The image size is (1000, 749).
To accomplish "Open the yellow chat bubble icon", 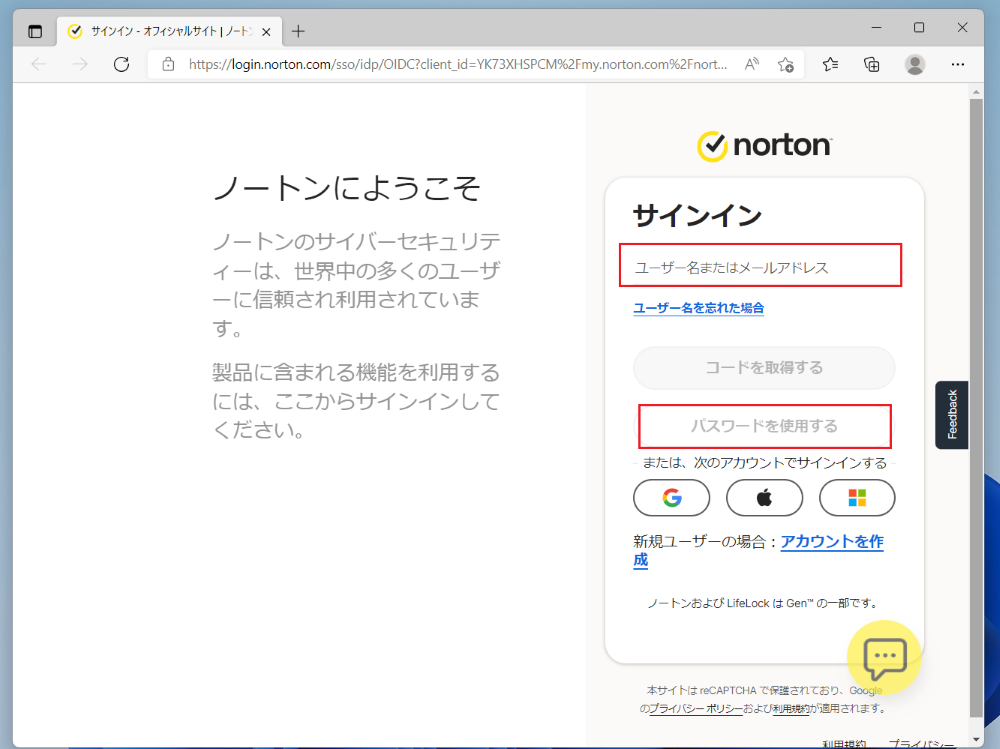I will coord(884,657).
